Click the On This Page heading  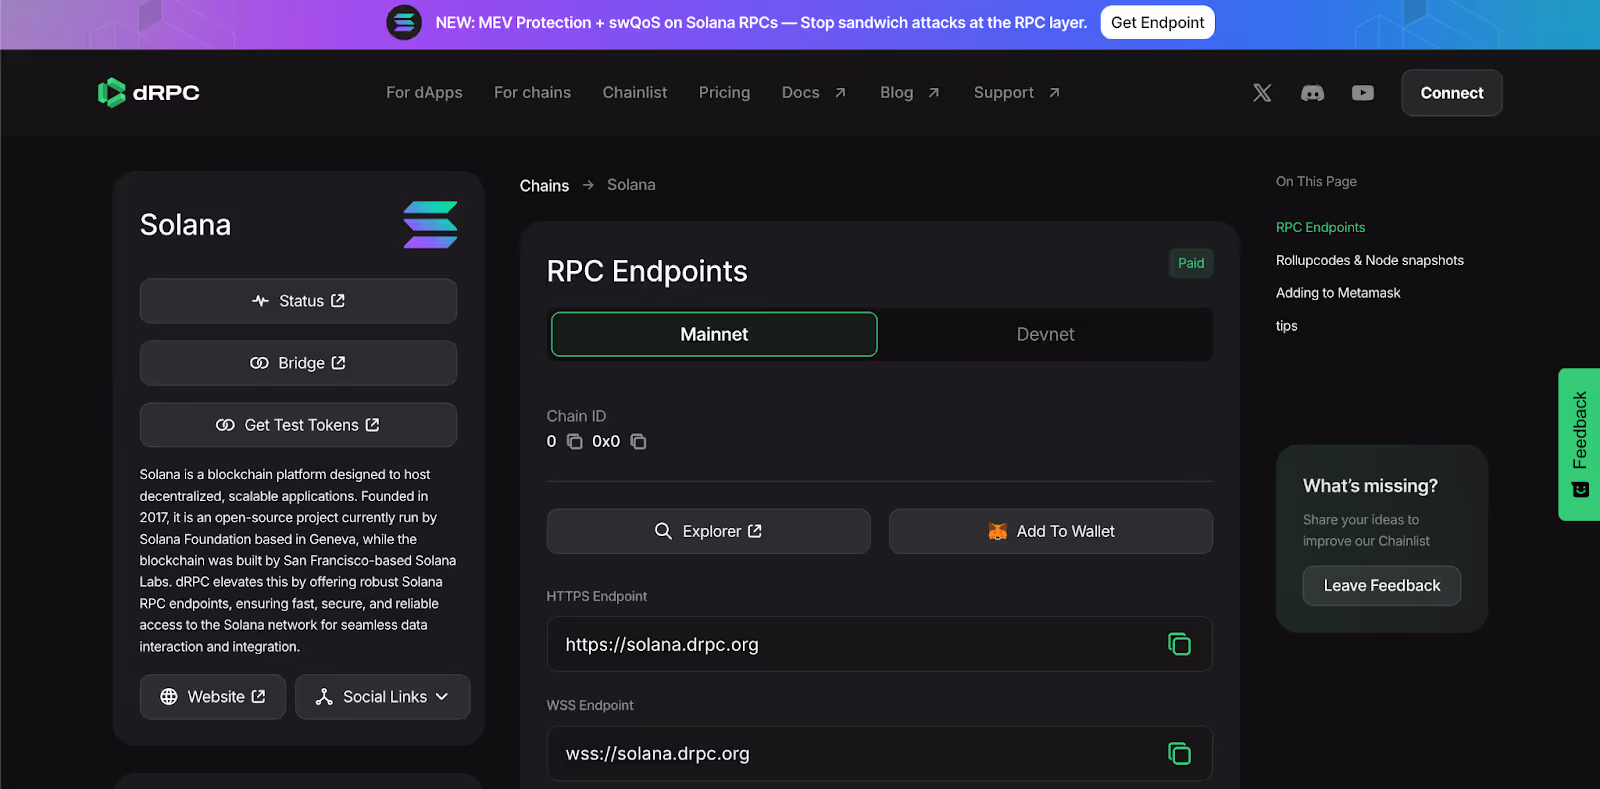pos(1316,181)
